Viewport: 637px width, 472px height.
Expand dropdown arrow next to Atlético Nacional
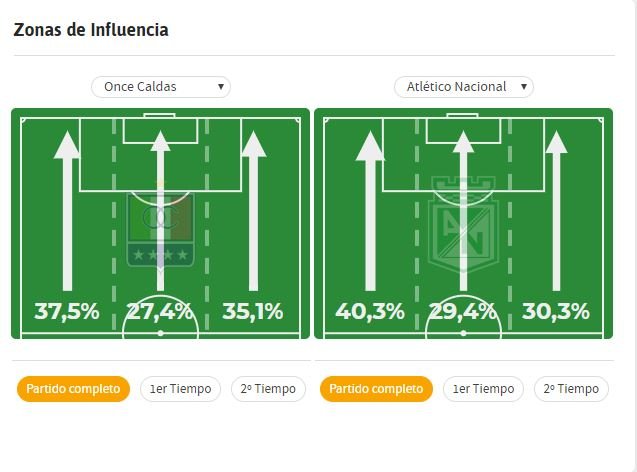[x=524, y=87]
